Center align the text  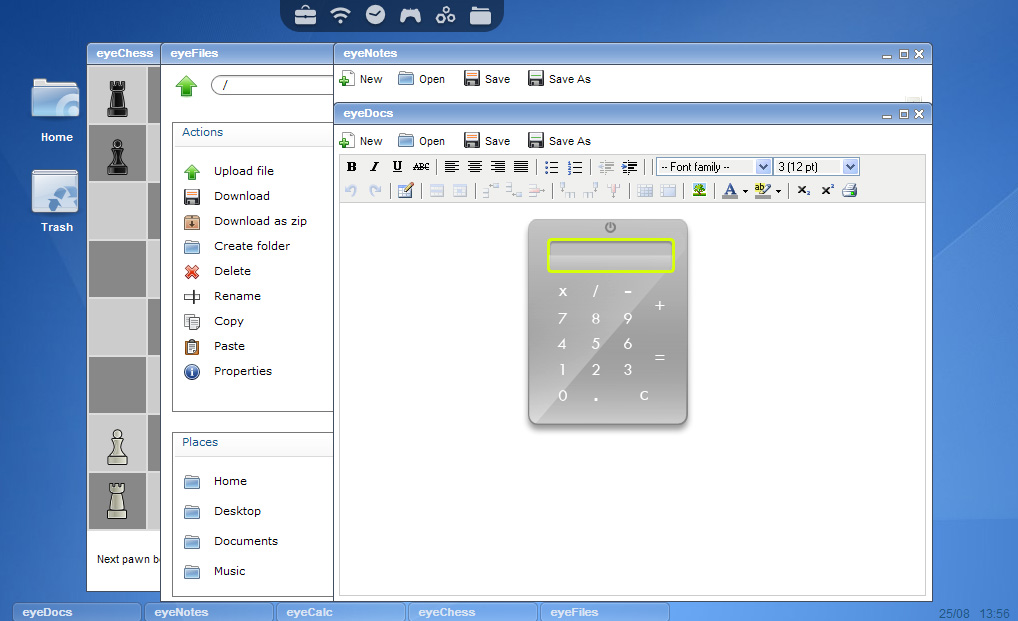(475, 167)
